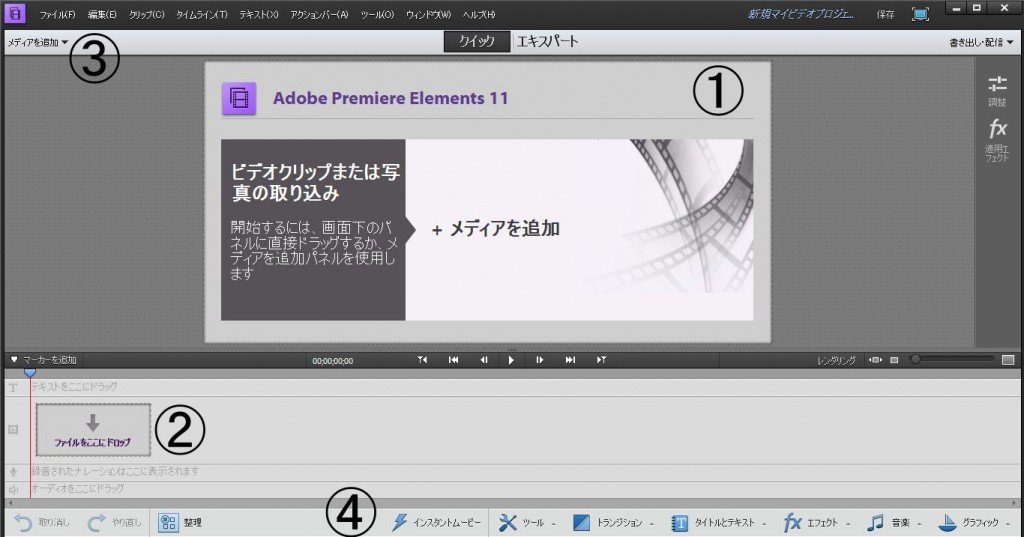This screenshot has height=537, width=1024.
Task: Click the マーカーを追加 button
Action: point(43,360)
